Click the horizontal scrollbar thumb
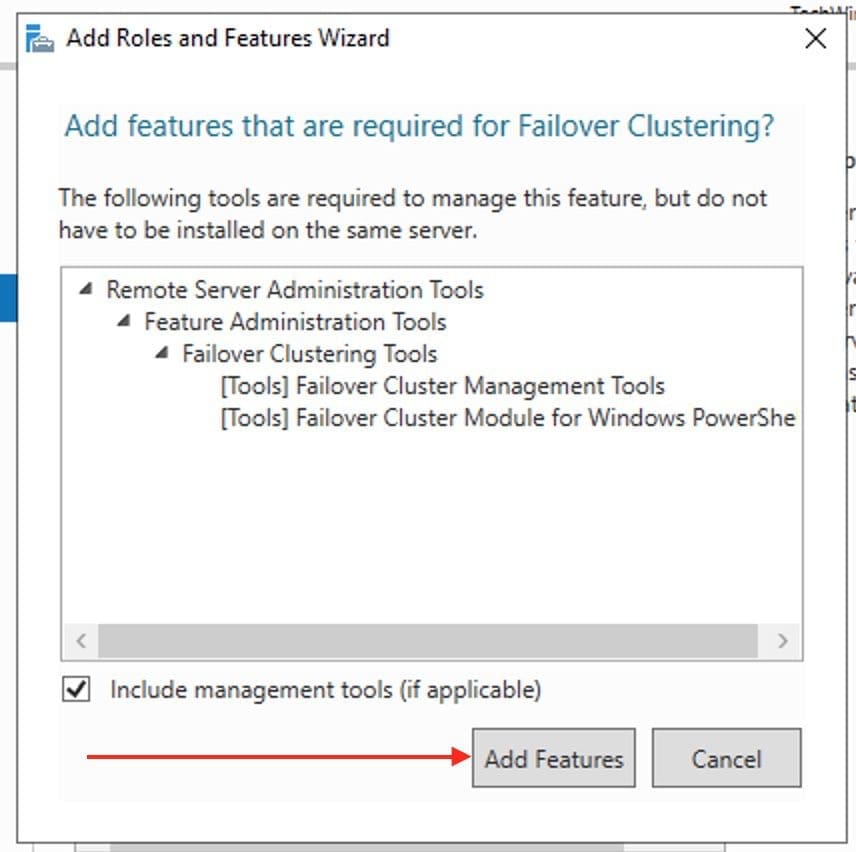 [427, 641]
